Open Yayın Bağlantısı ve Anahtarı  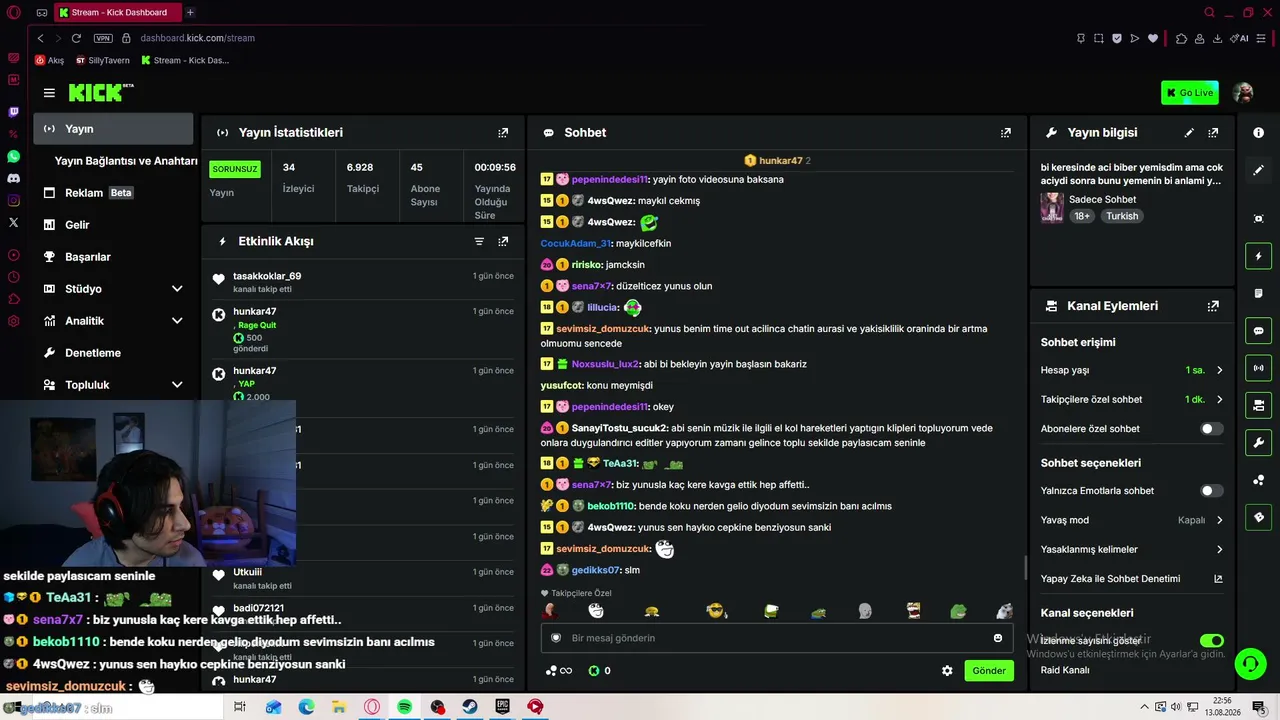point(126,161)
